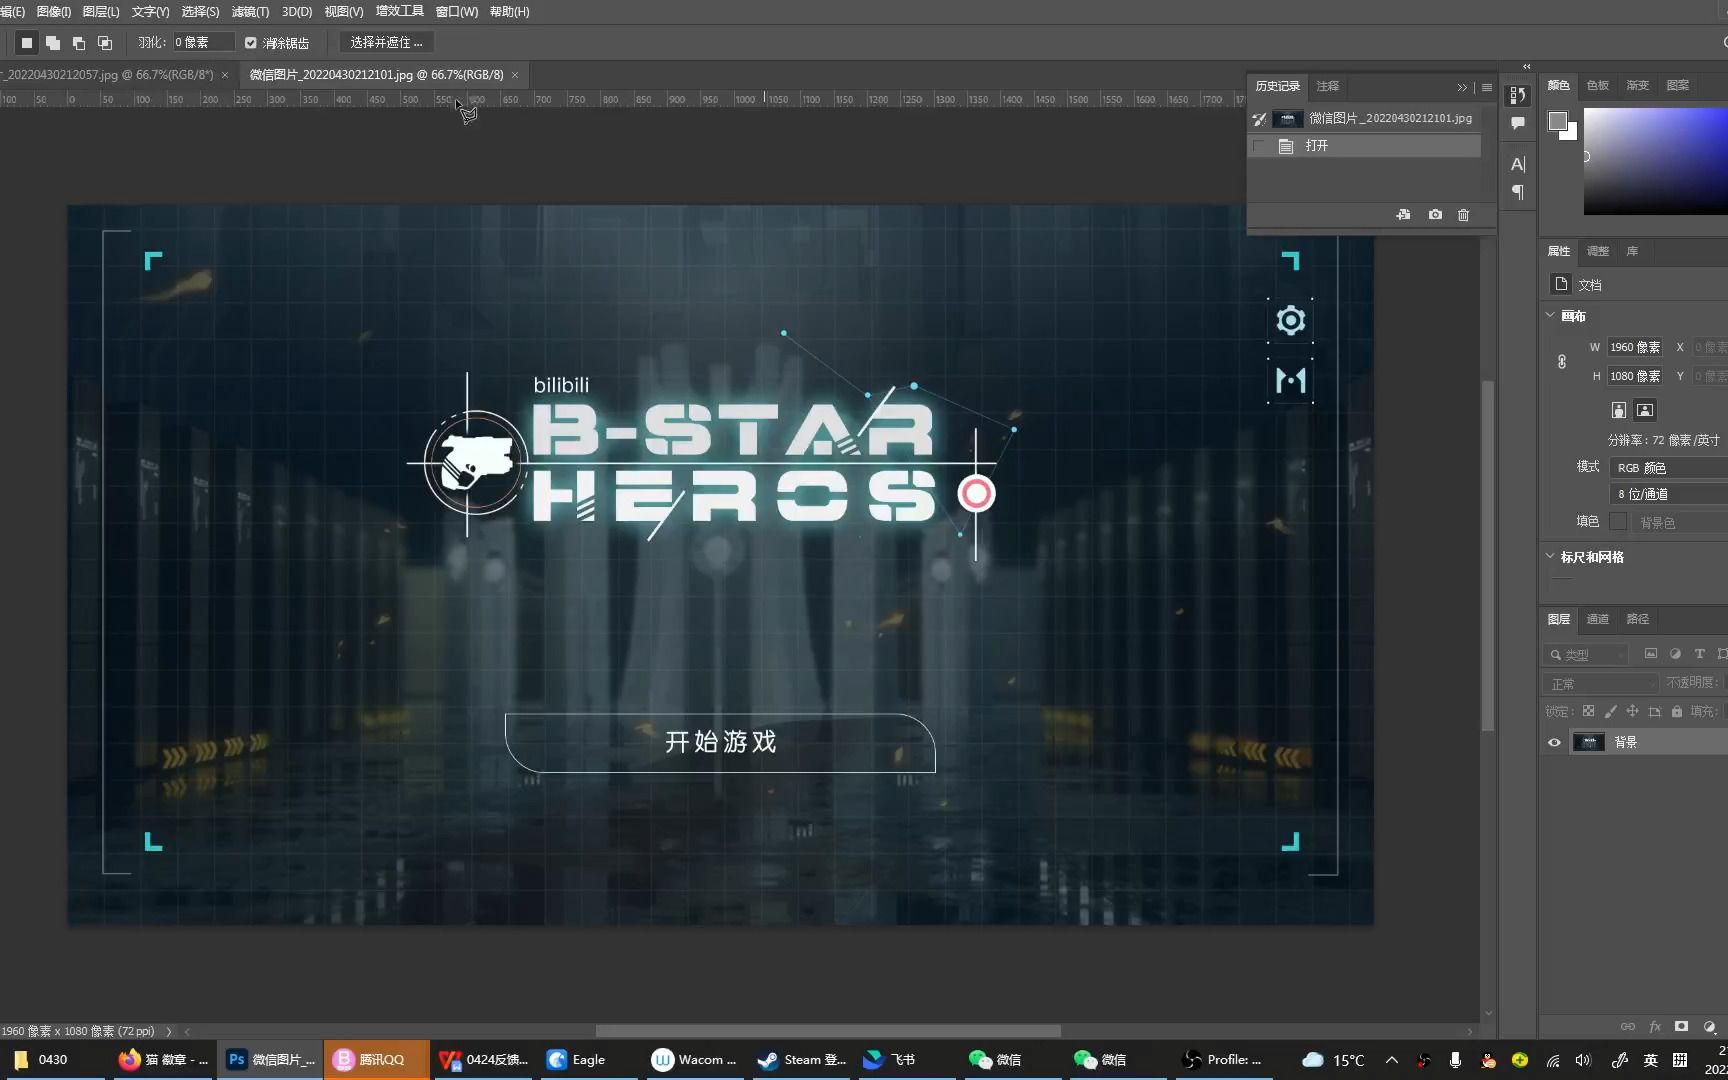Click the 背景 layer thumbnail
The image size is (1728, 1080).
(1589, 742)
